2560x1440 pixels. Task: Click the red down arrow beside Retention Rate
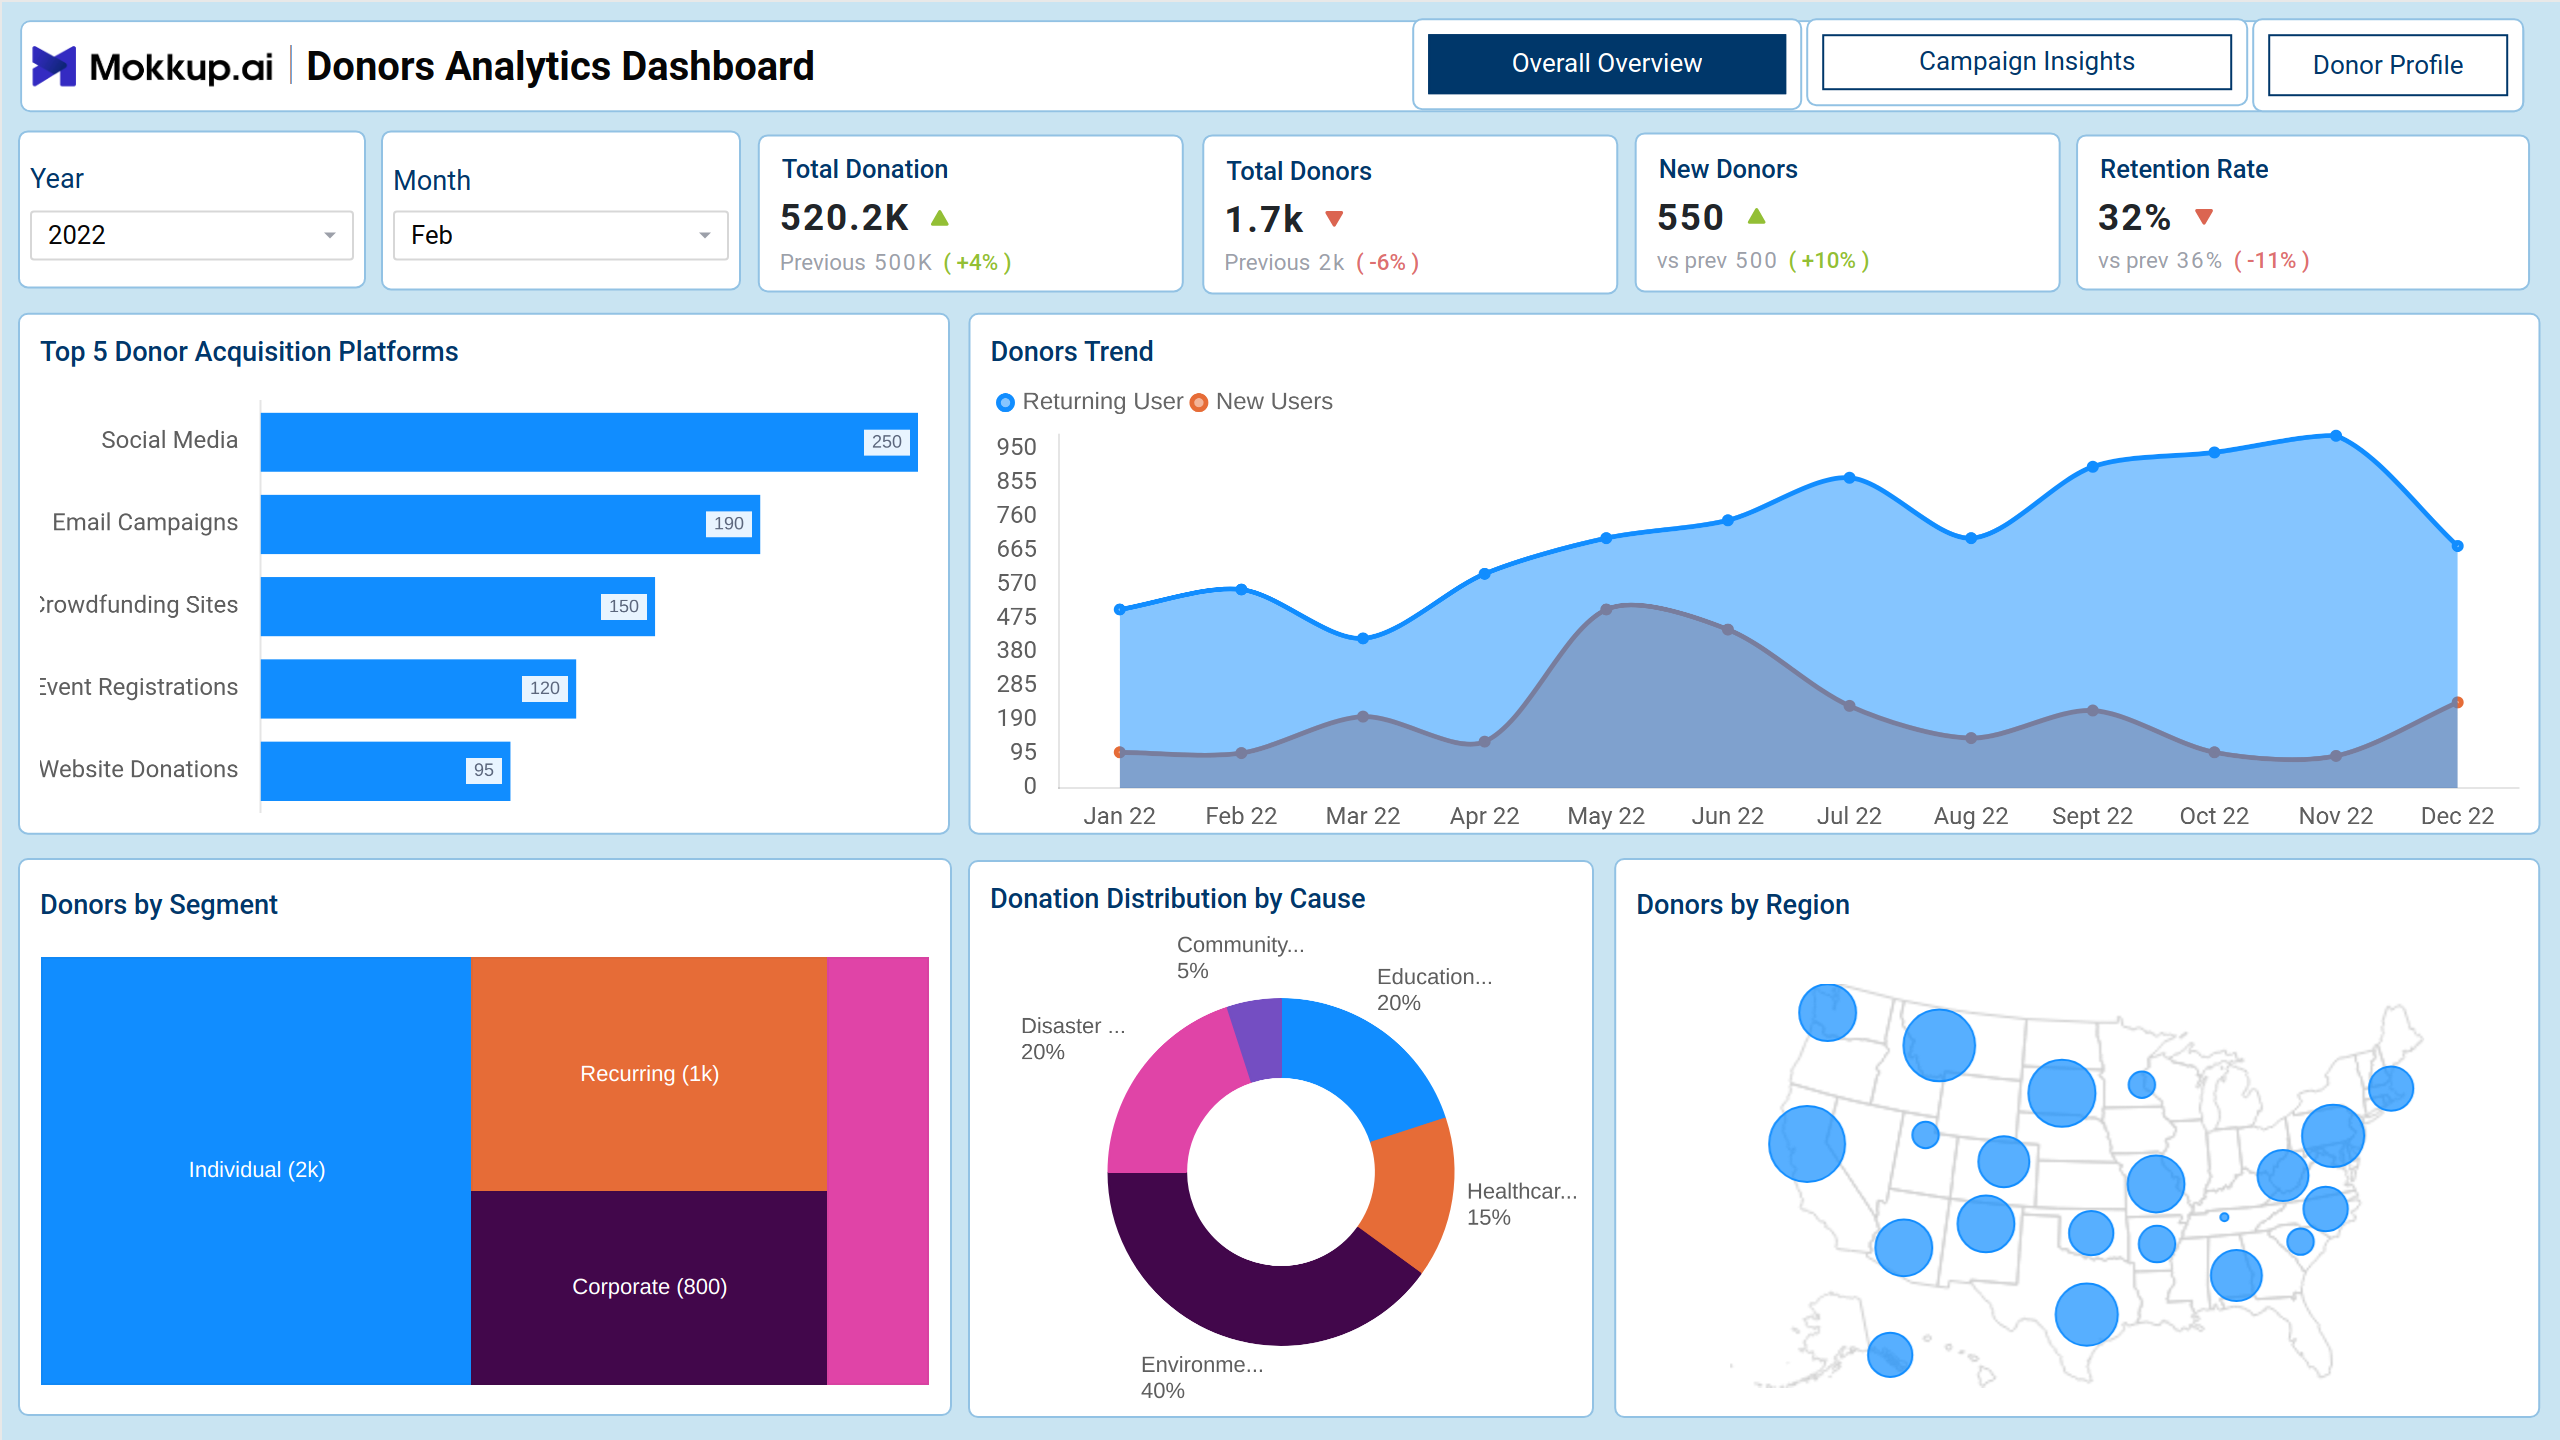click(2204, 216)
